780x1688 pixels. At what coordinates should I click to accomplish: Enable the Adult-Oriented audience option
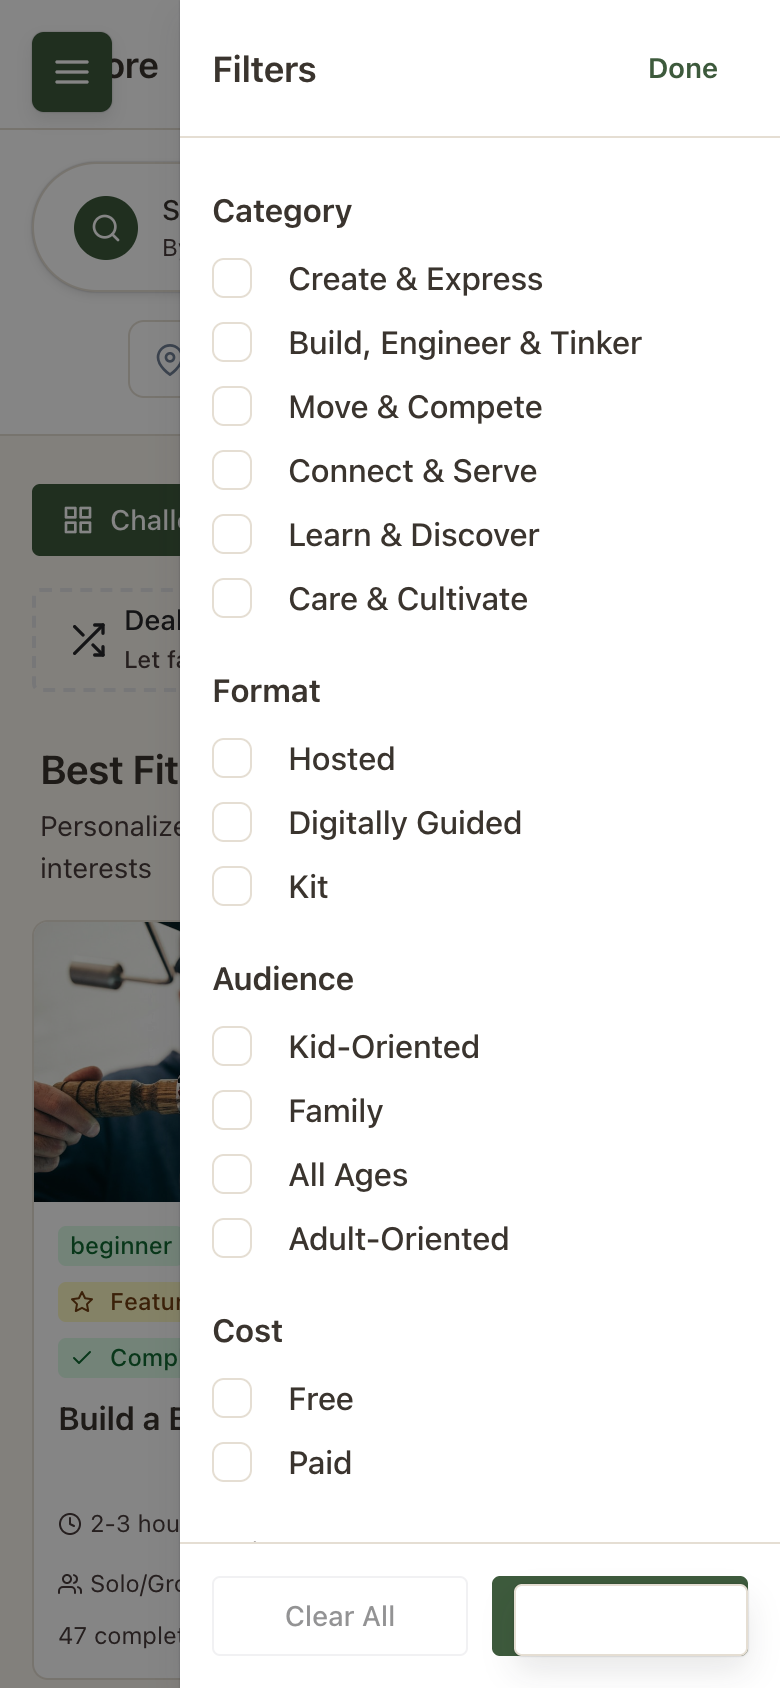(231, 1238)
